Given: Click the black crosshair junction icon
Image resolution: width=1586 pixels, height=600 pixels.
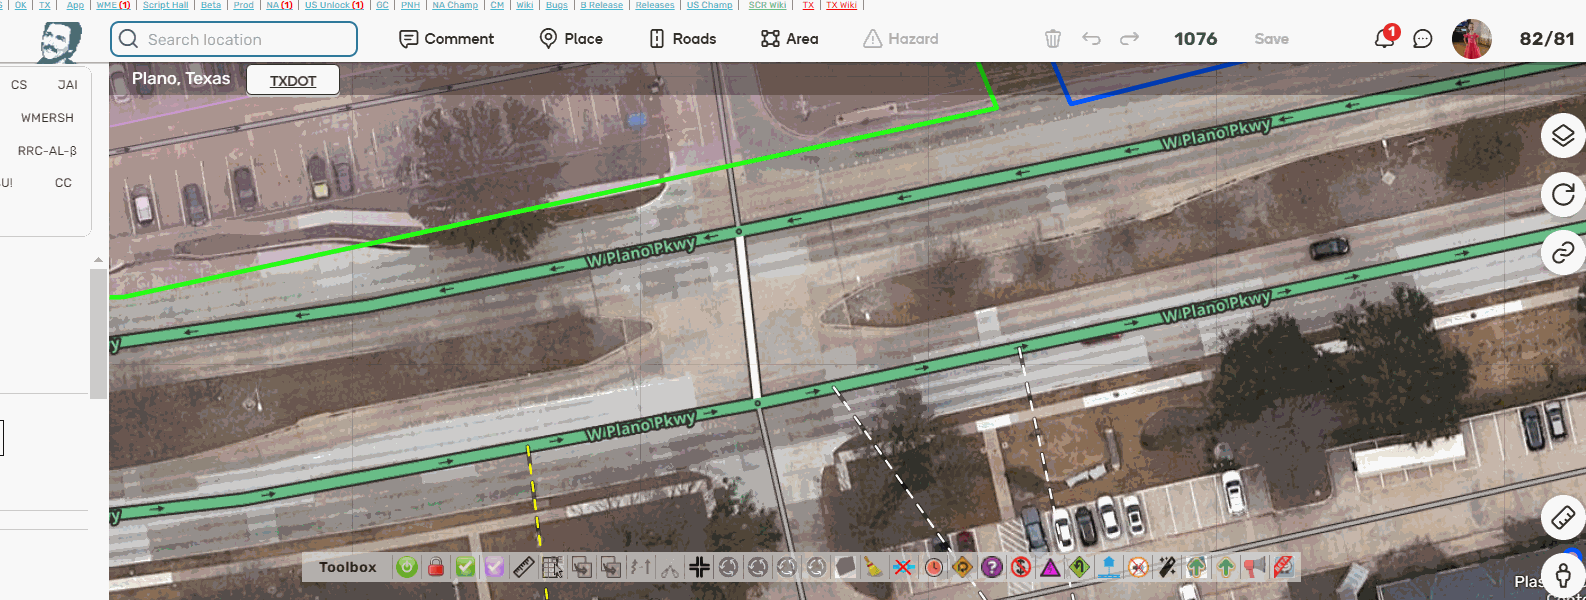Looking at the screenshot, I should tap(699, 567).
